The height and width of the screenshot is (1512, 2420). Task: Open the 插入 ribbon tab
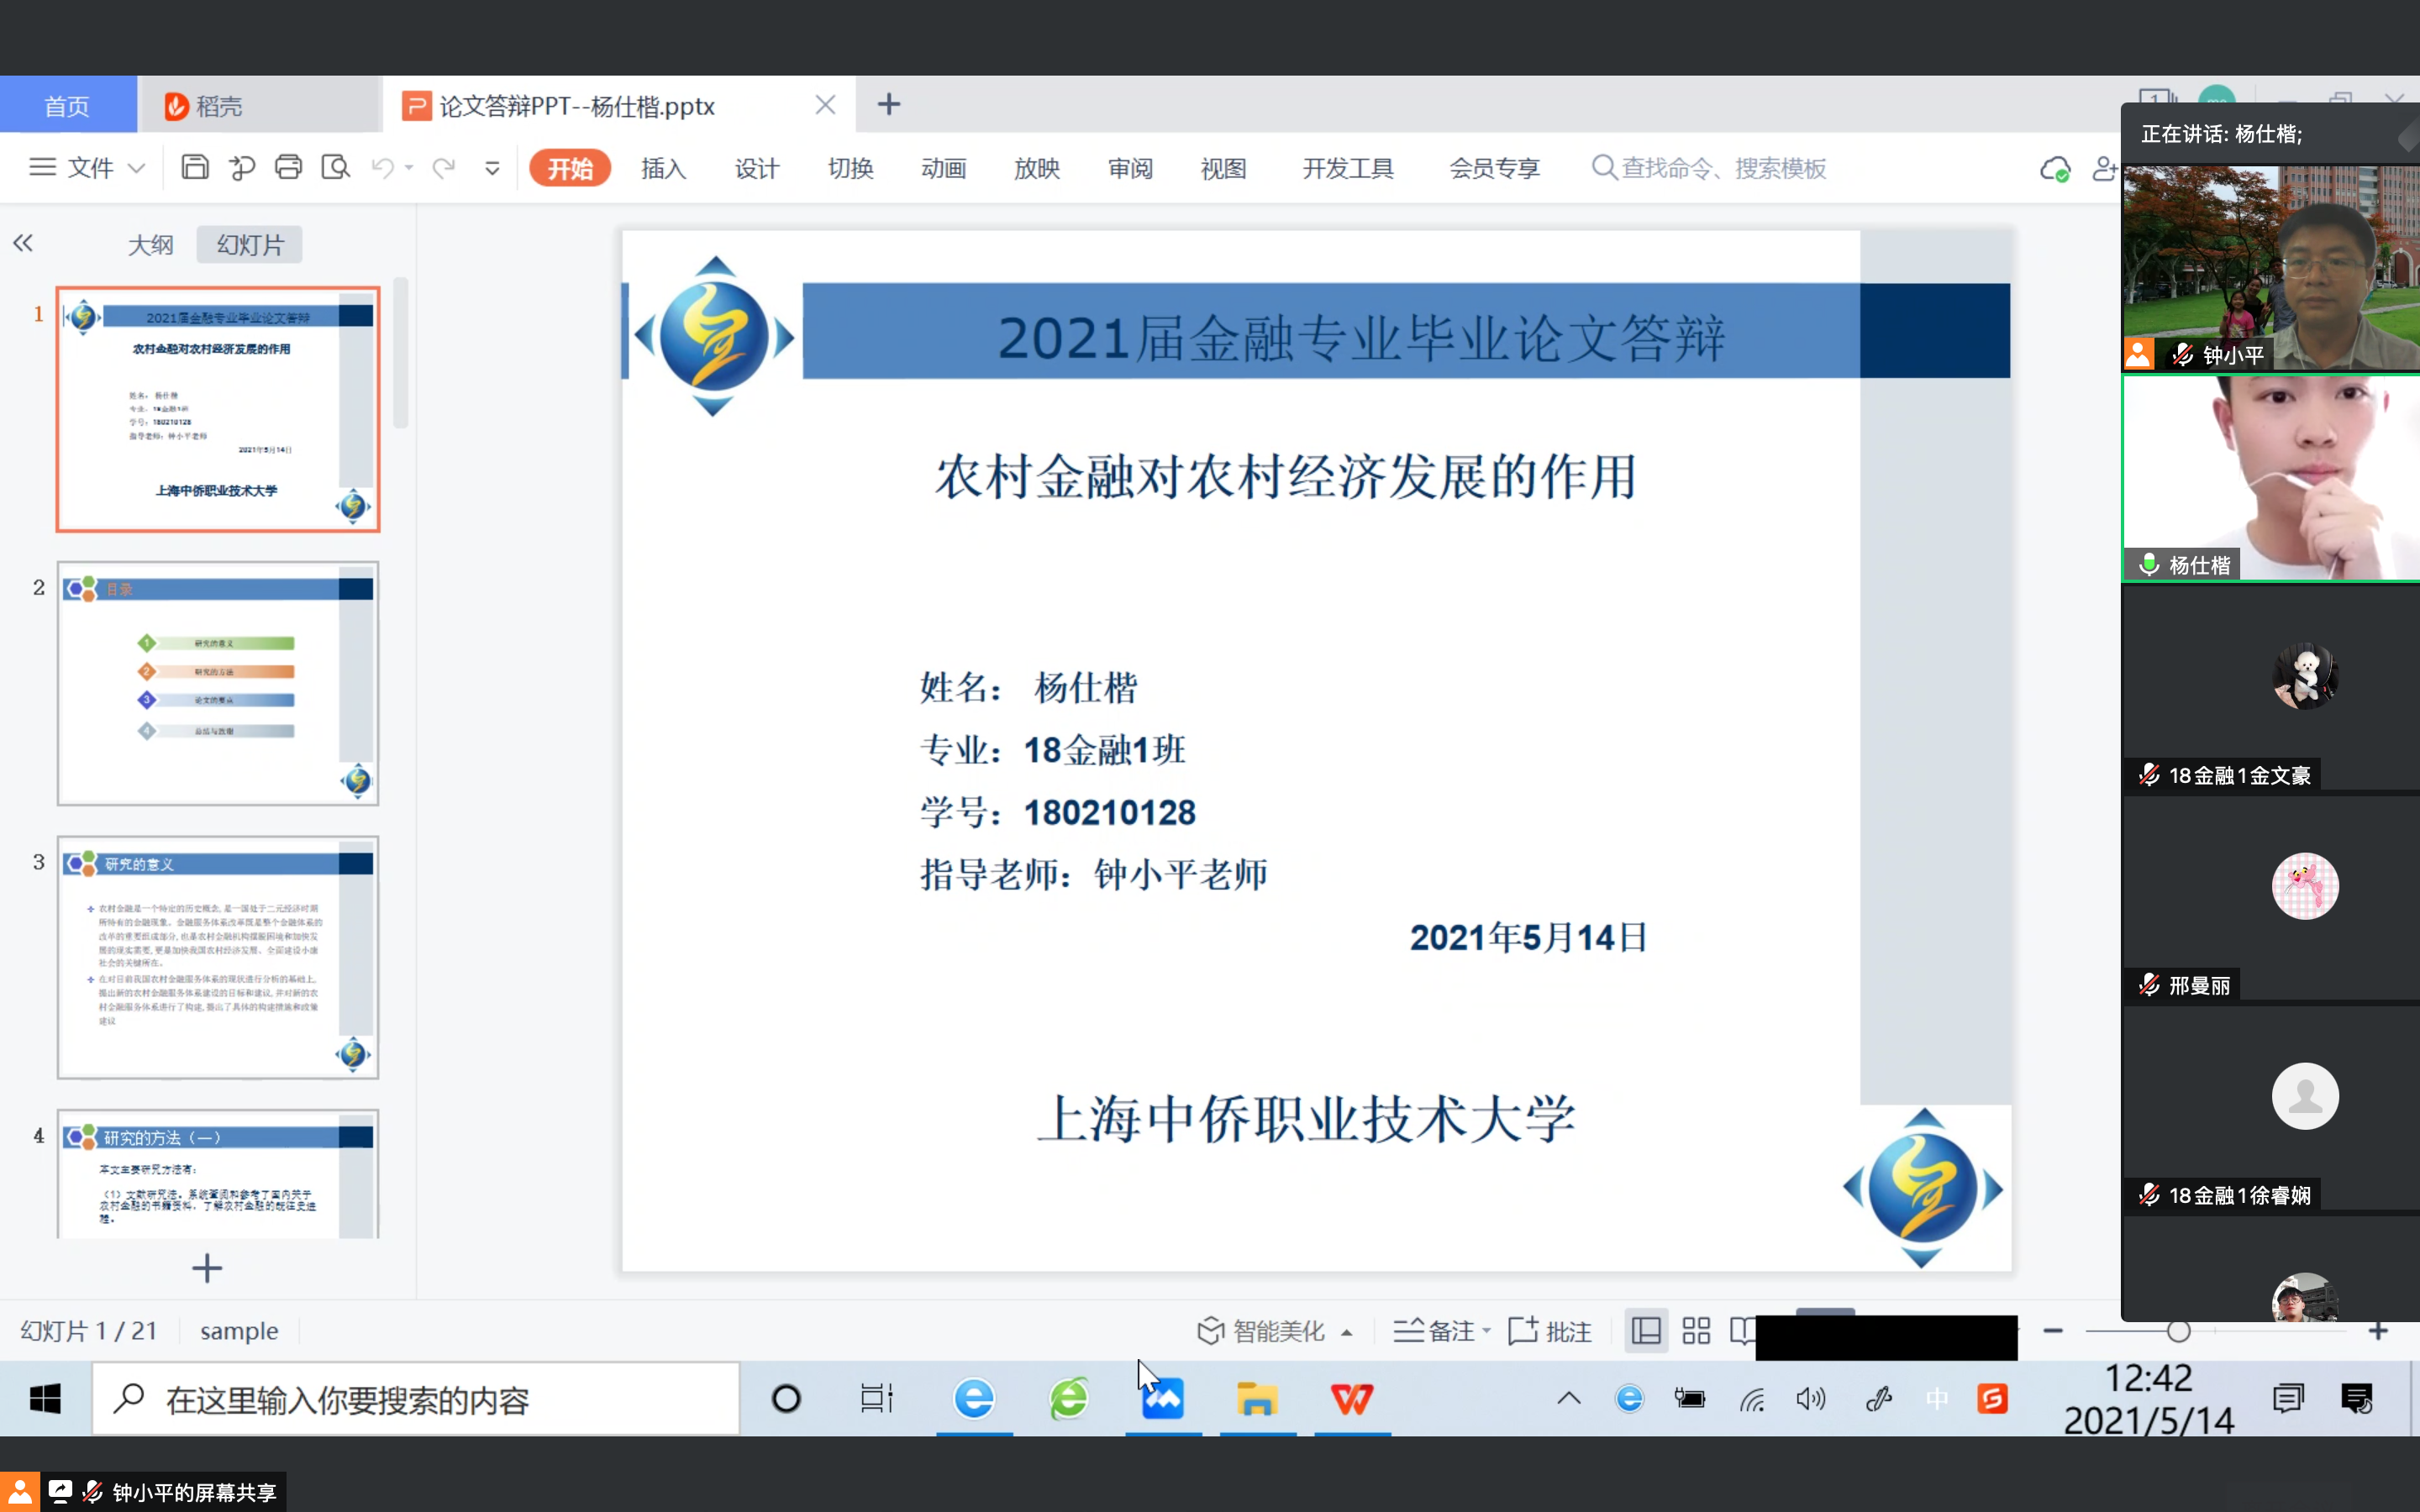coord(663,168)
